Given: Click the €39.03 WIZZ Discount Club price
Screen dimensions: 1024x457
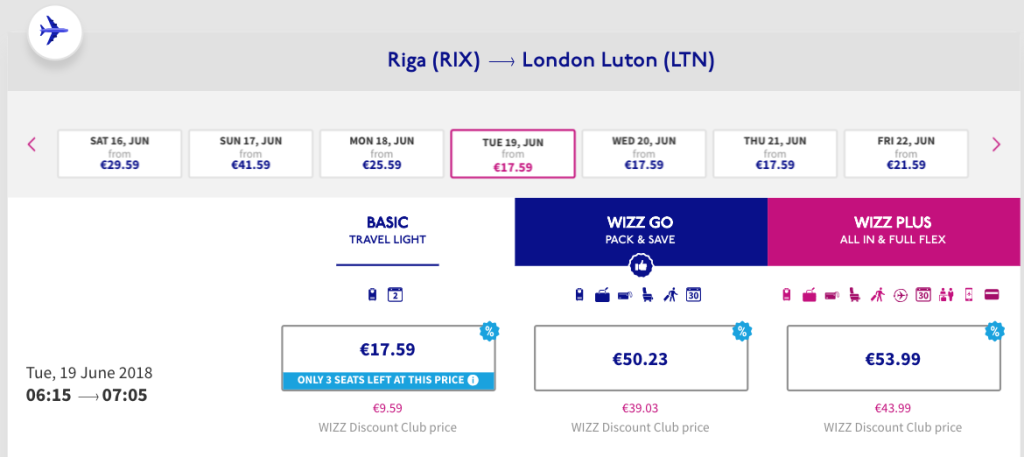Looking at the screenshot, I should pyautogui.click(x=640, y=408).
